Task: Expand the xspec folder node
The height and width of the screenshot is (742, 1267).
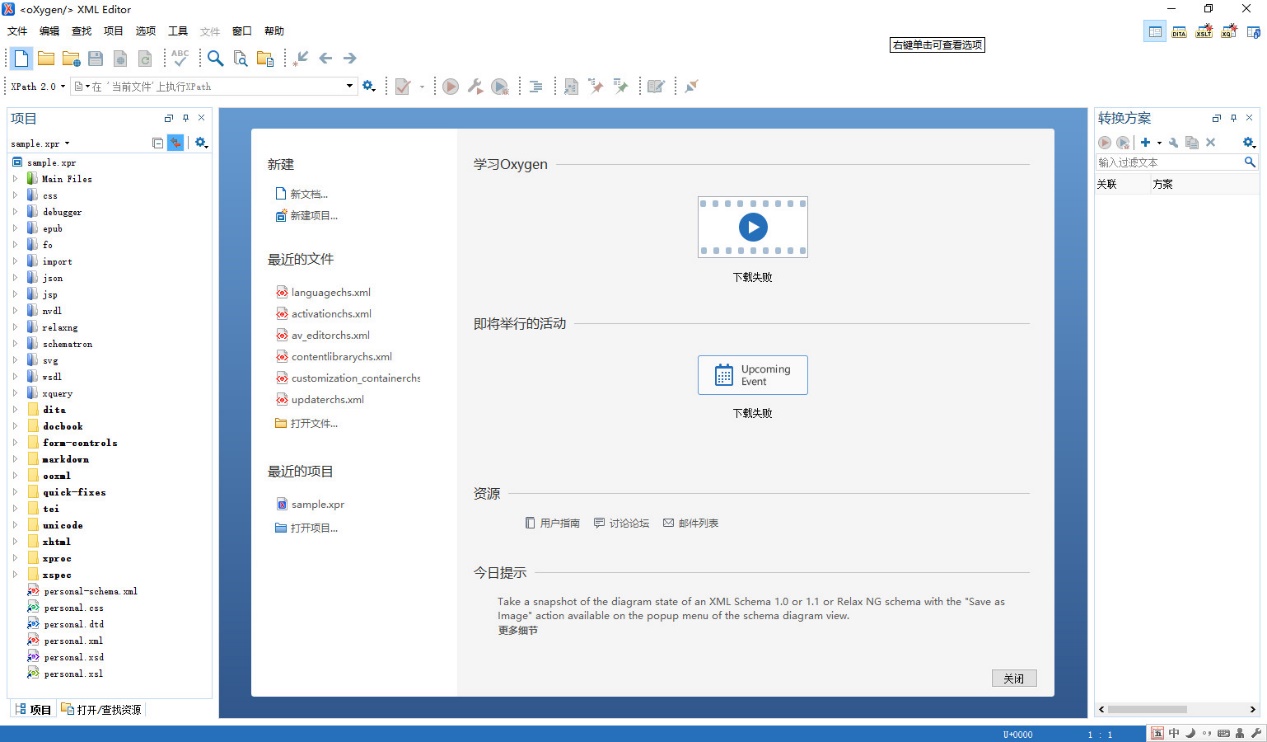Action: tap(15, 575)
